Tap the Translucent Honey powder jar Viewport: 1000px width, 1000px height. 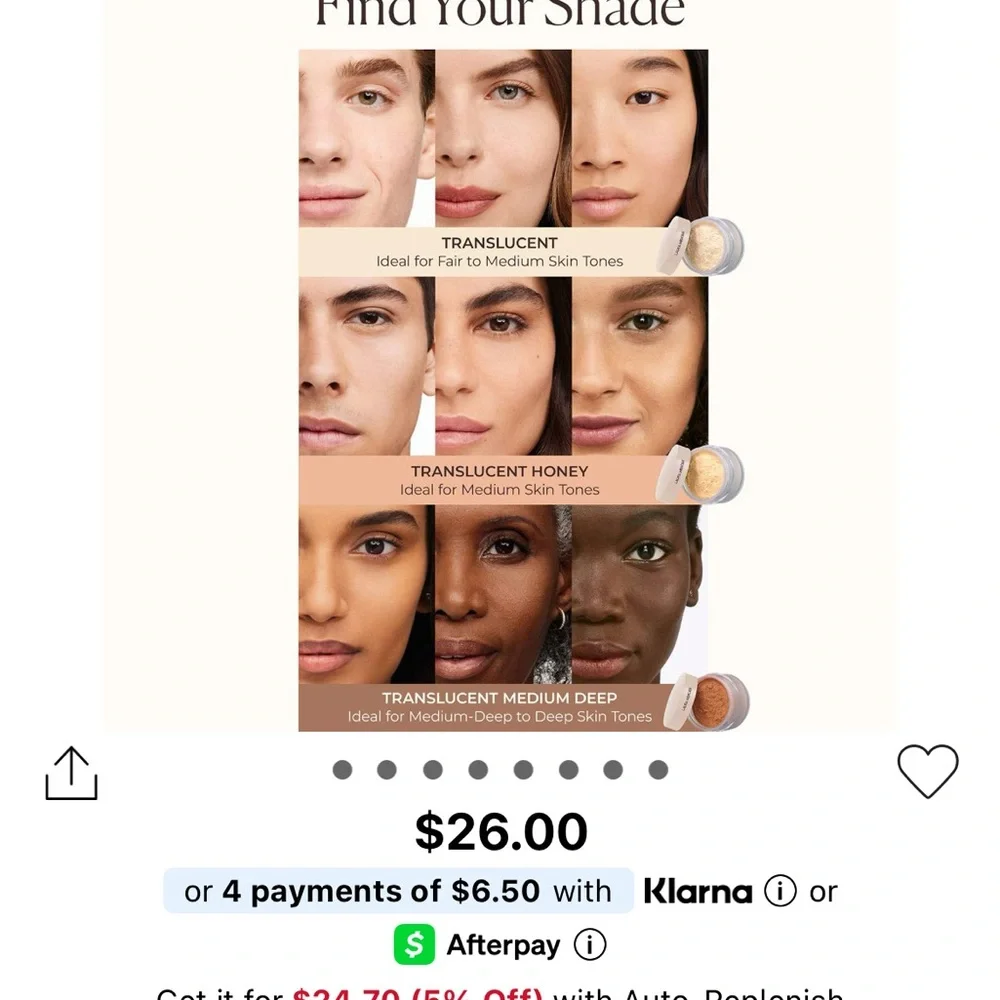[701, 474]
